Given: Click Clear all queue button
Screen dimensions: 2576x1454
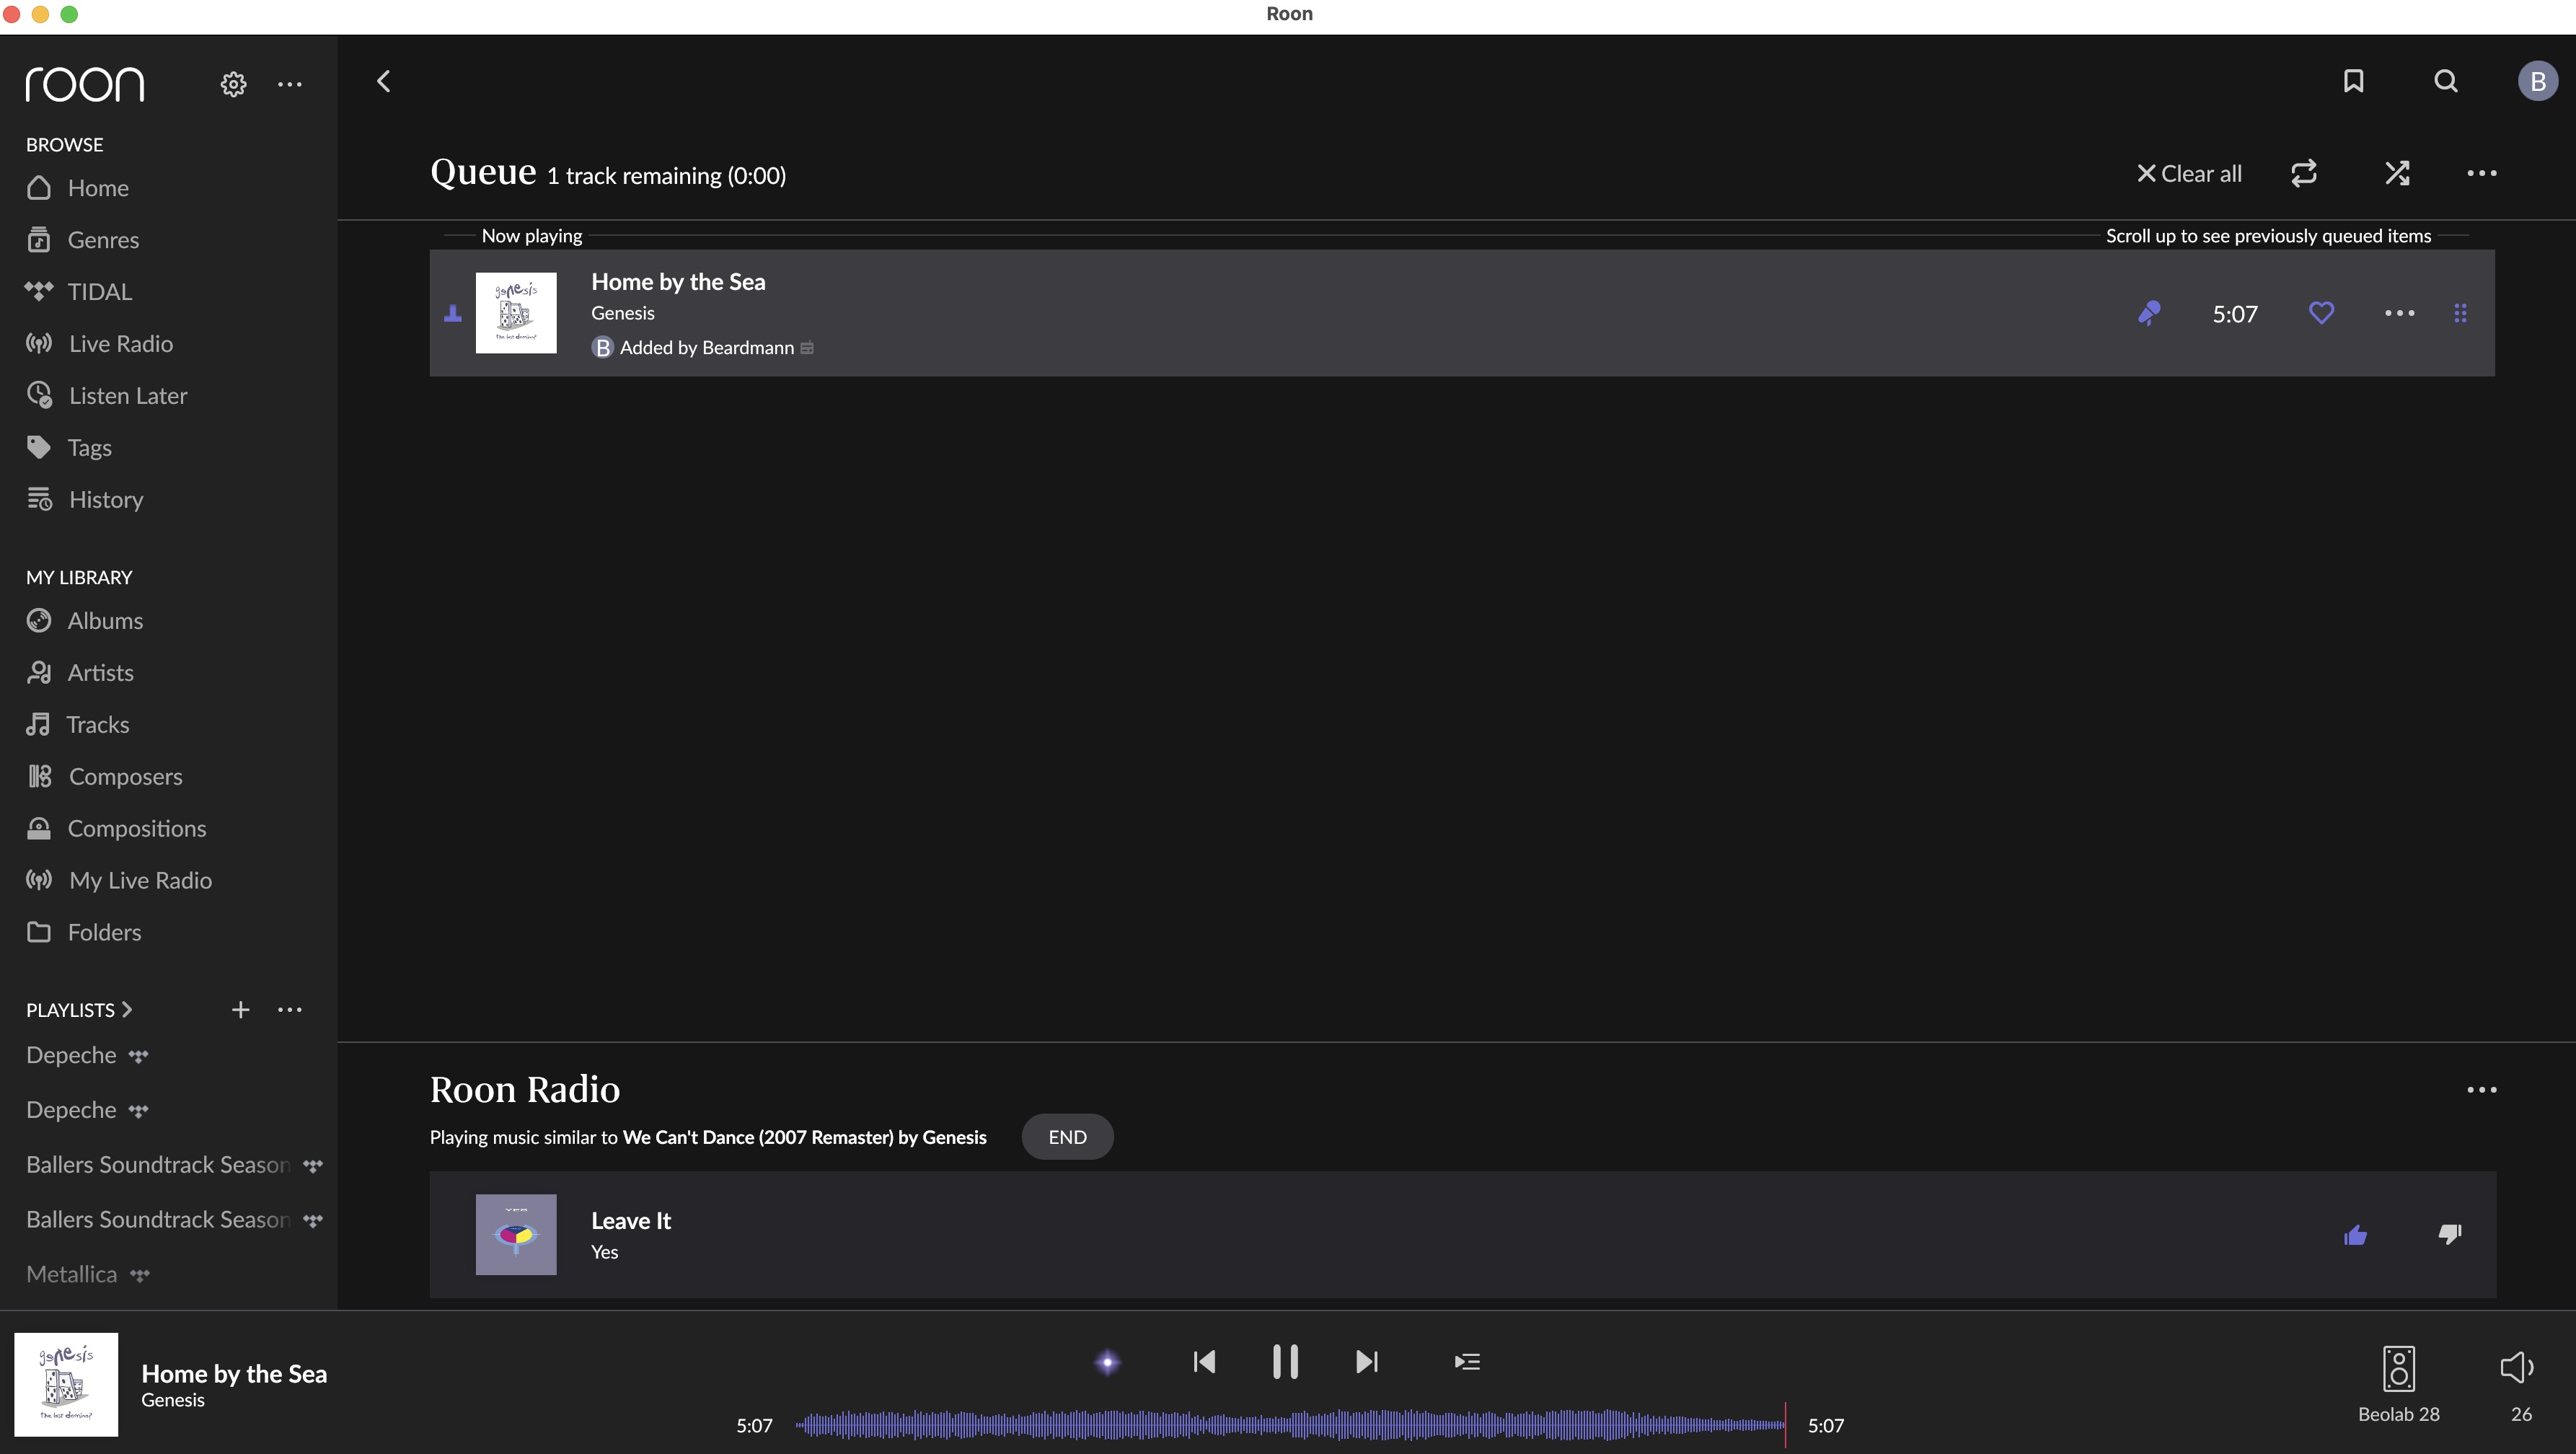Looking at the screenshot, I should tap(2189, 174).
